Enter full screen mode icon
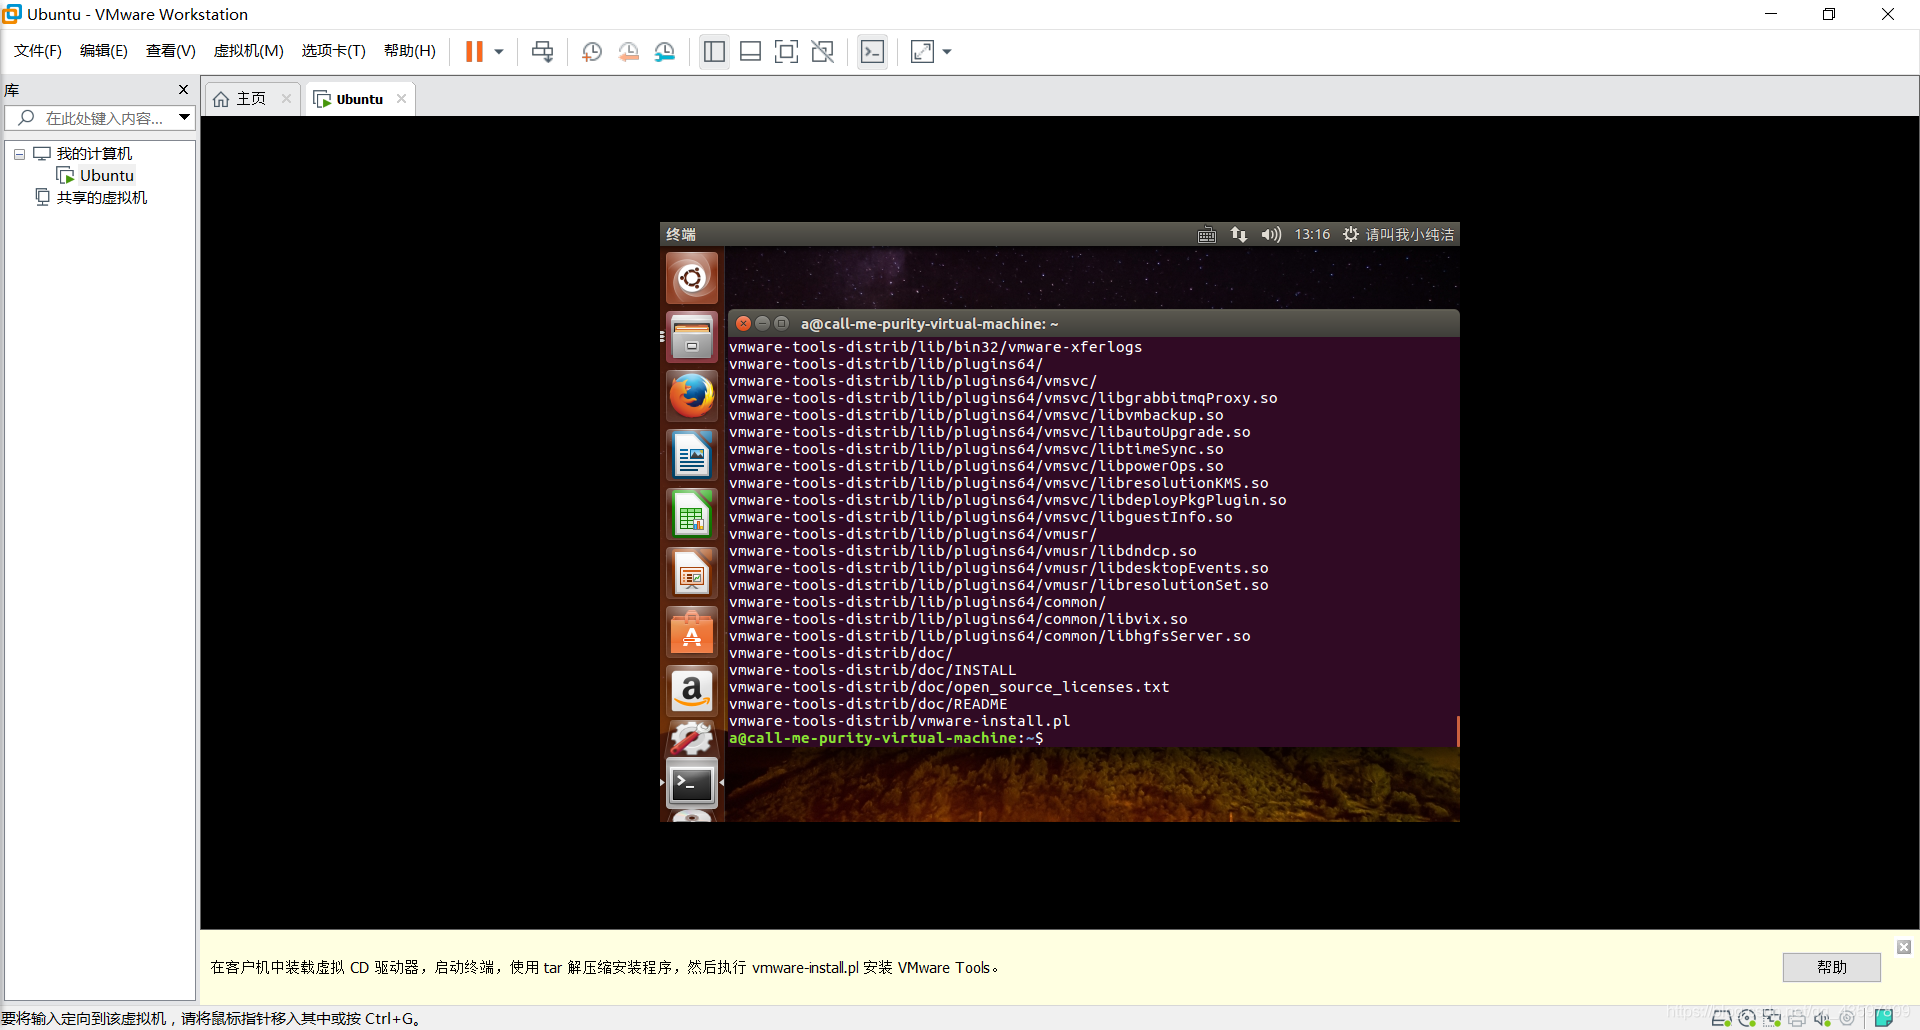Screen dimensions: 1920x1030 (786, 51)
